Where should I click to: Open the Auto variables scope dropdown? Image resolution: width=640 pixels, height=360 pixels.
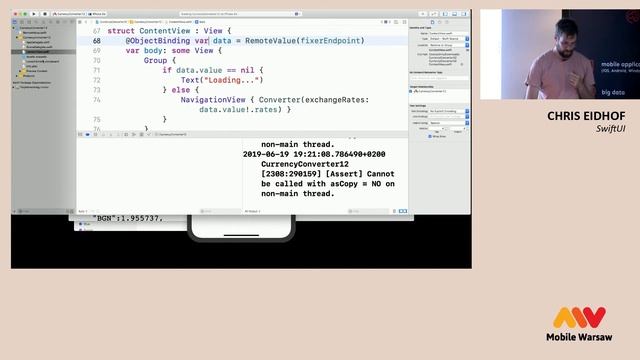pyautogui.click(x=82, y=211)
